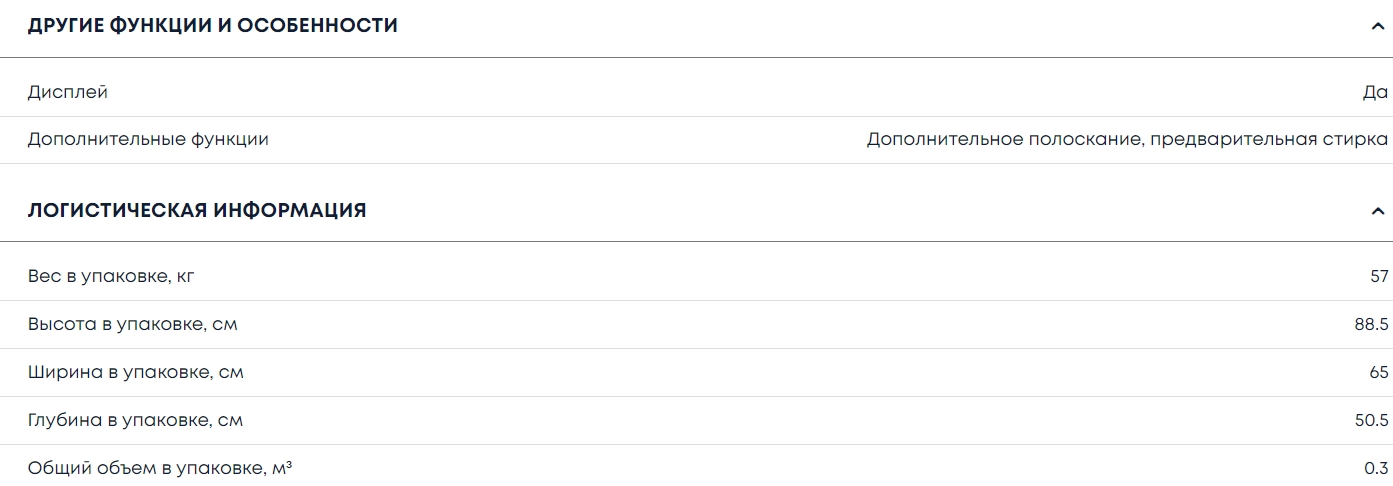Screen dimensions: 1393x486
Task: Select the Дополнительные функции label
Action: pyautogui.click(x=148, y=140)
